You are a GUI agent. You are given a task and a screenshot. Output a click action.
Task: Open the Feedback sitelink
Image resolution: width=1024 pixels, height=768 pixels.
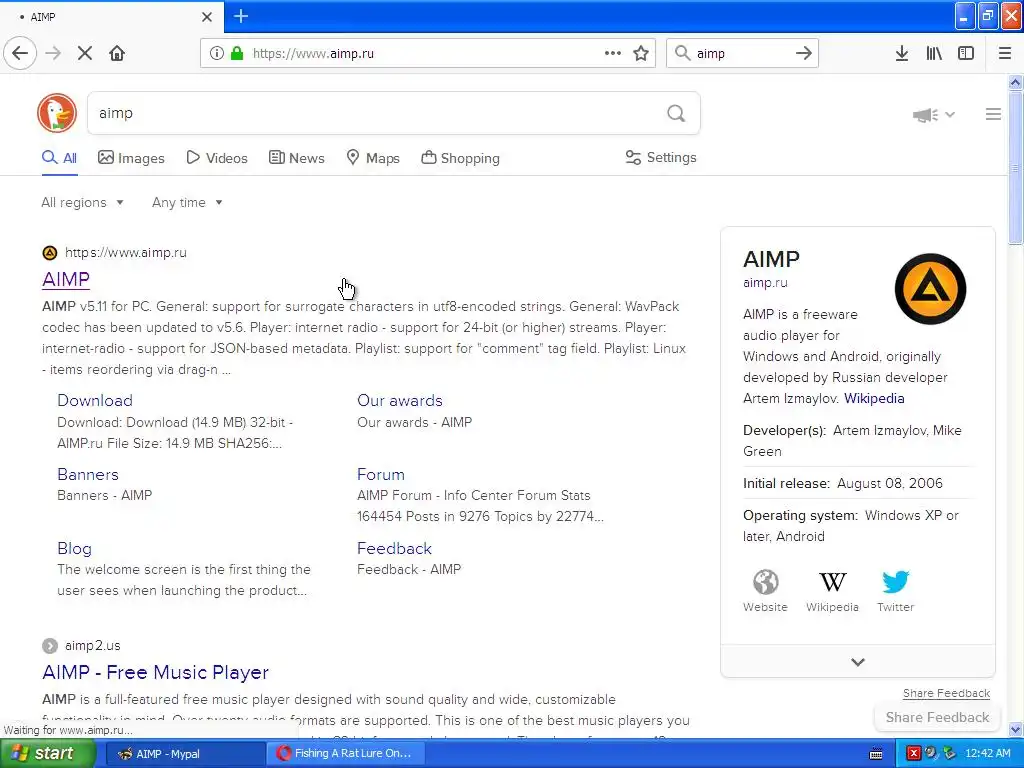coord(394,549)
